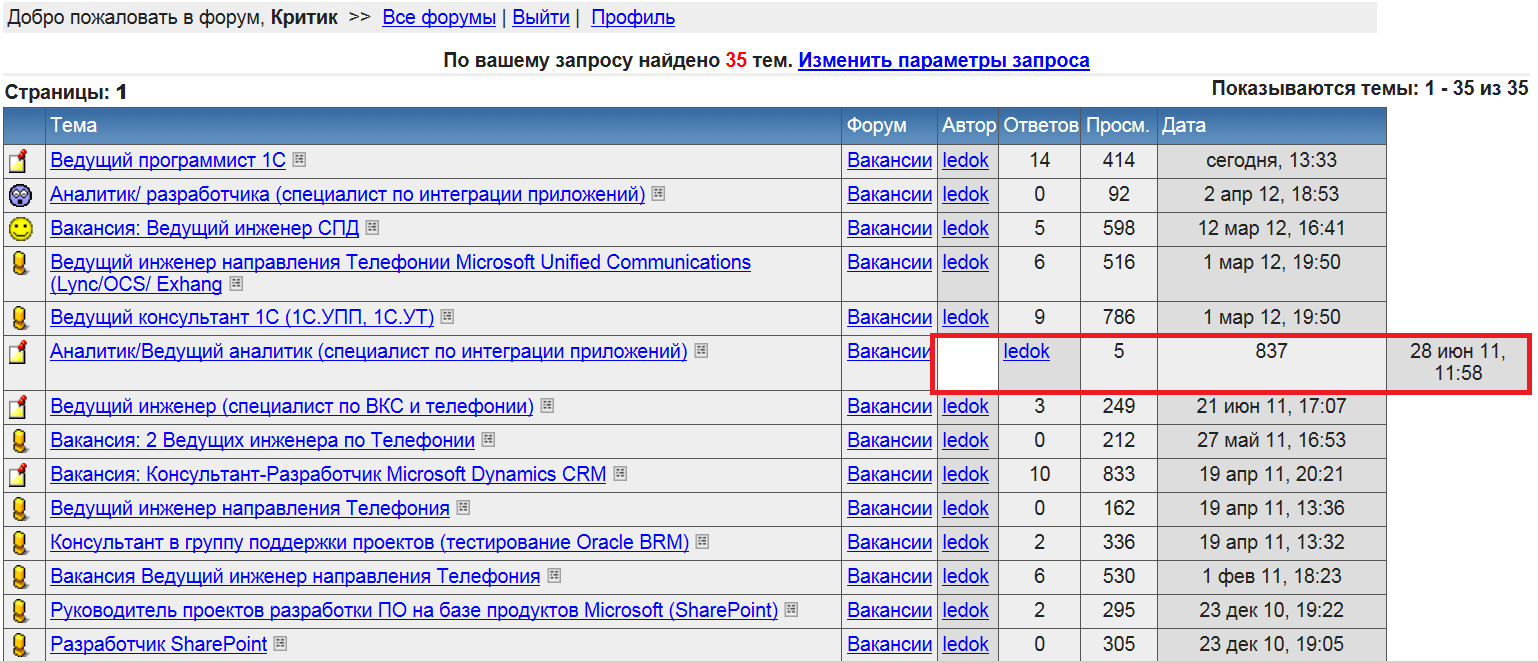Click the Тема column header

coord(74,126)
